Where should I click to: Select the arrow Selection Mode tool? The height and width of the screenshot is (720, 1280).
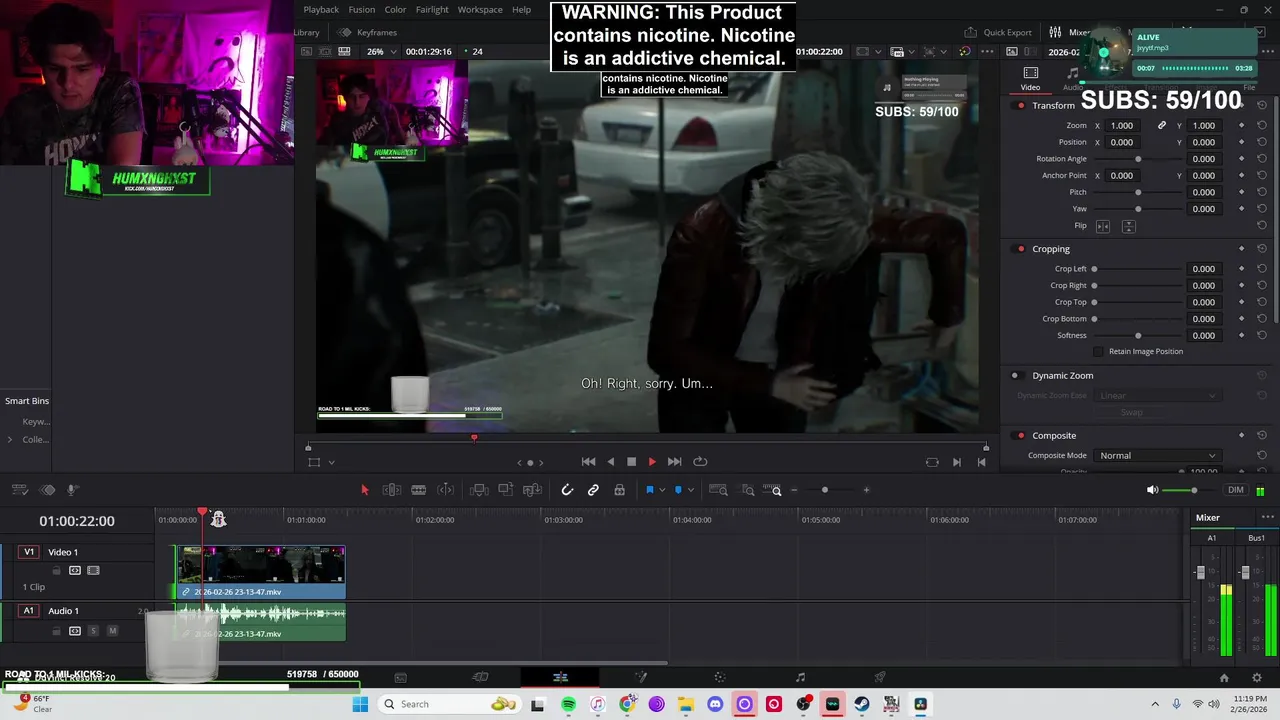click(364, 490)
